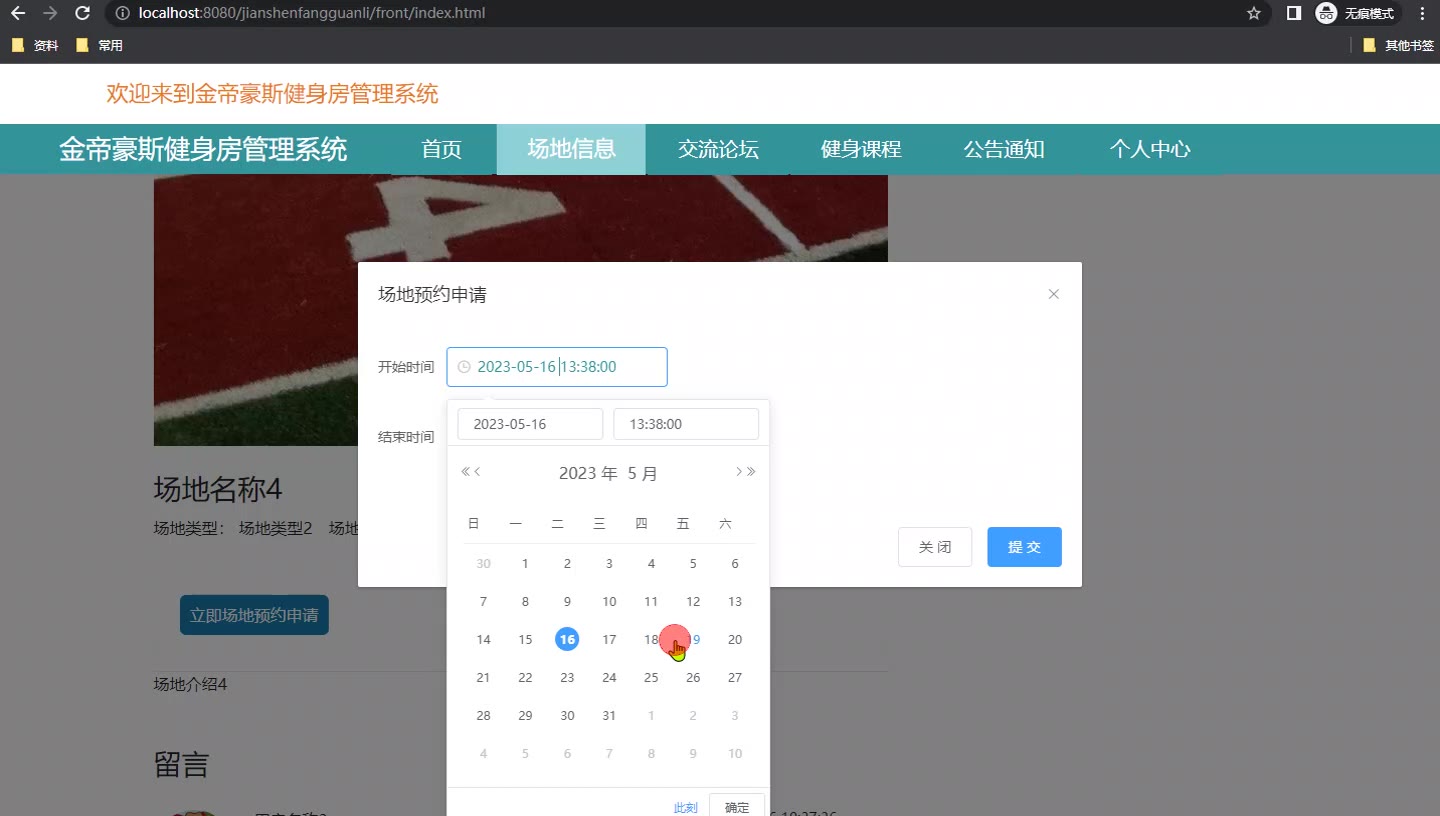This screenshot has height=816, width=1440.
Task: Select the grayed-out April 30 date
Action: pos(483,564)
